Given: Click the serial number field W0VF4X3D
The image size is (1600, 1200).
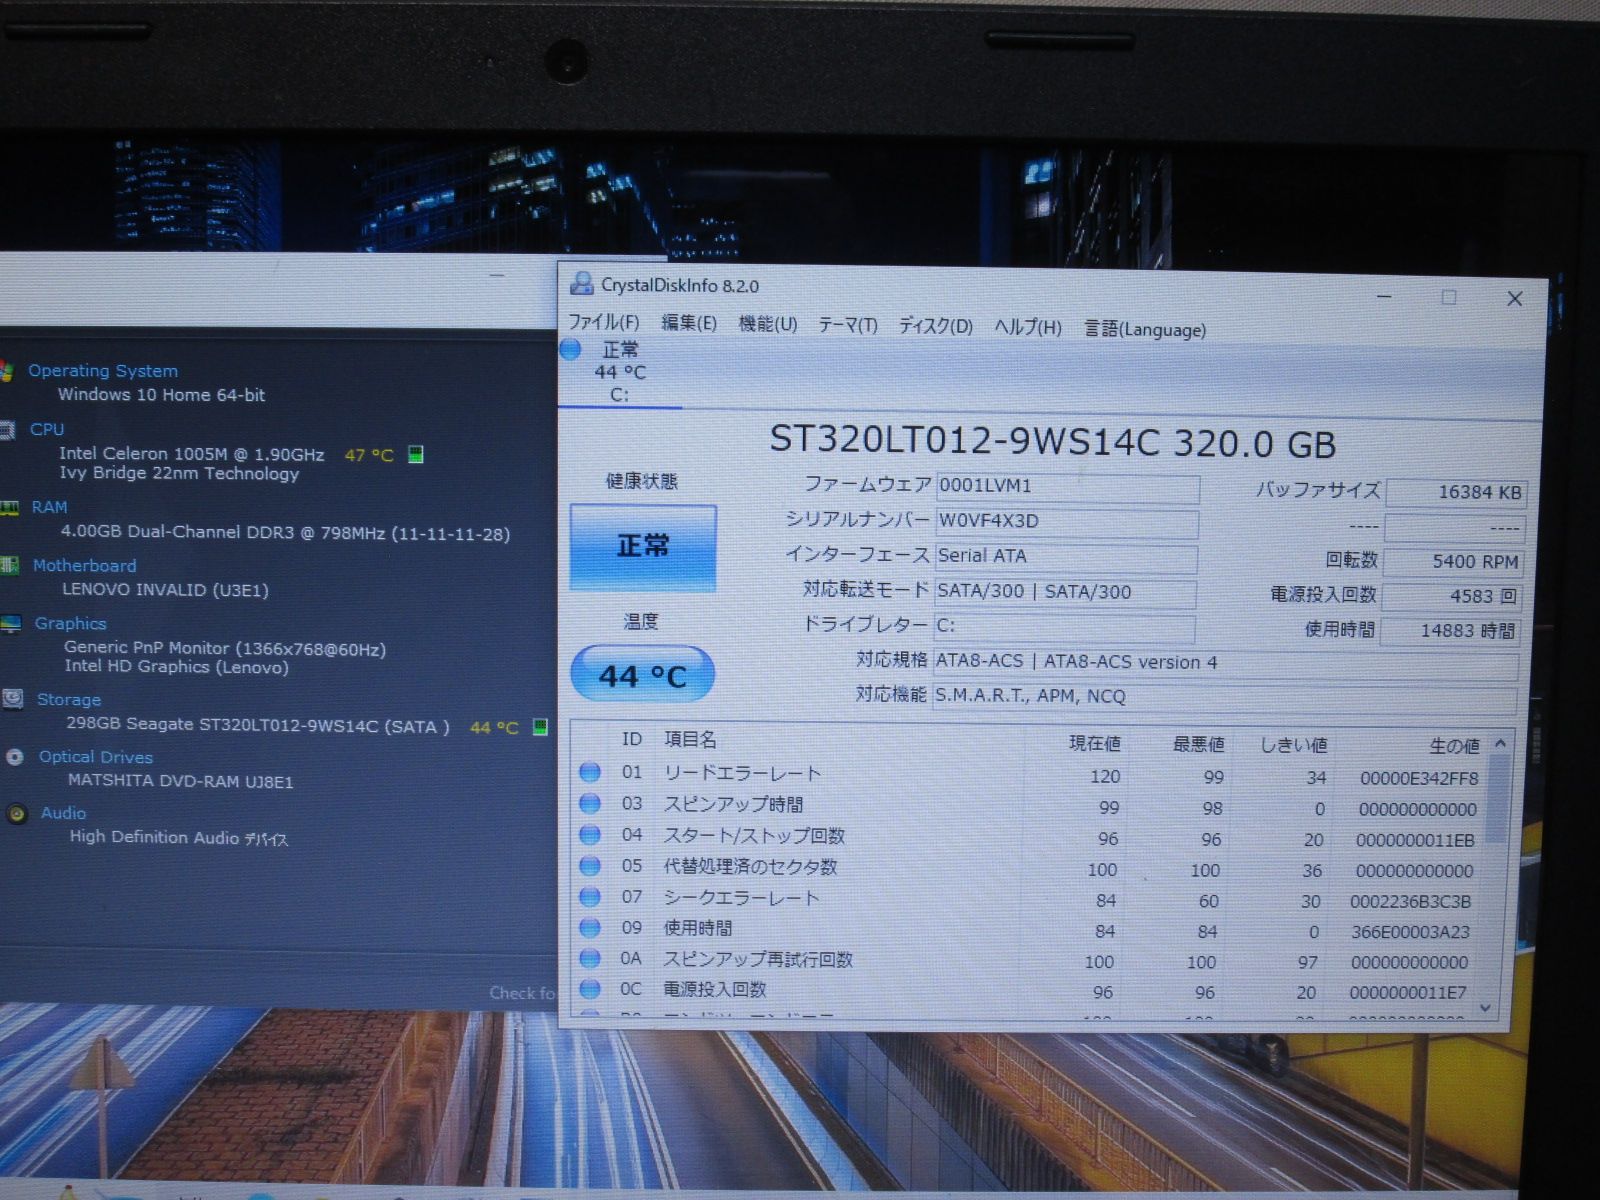Looking at the screenshot, I should pyautogui.click(x=1067, y=522).
